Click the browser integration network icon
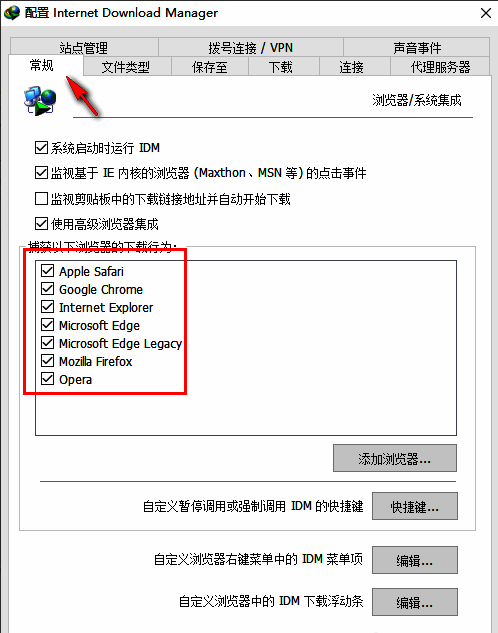 point(40,100)
